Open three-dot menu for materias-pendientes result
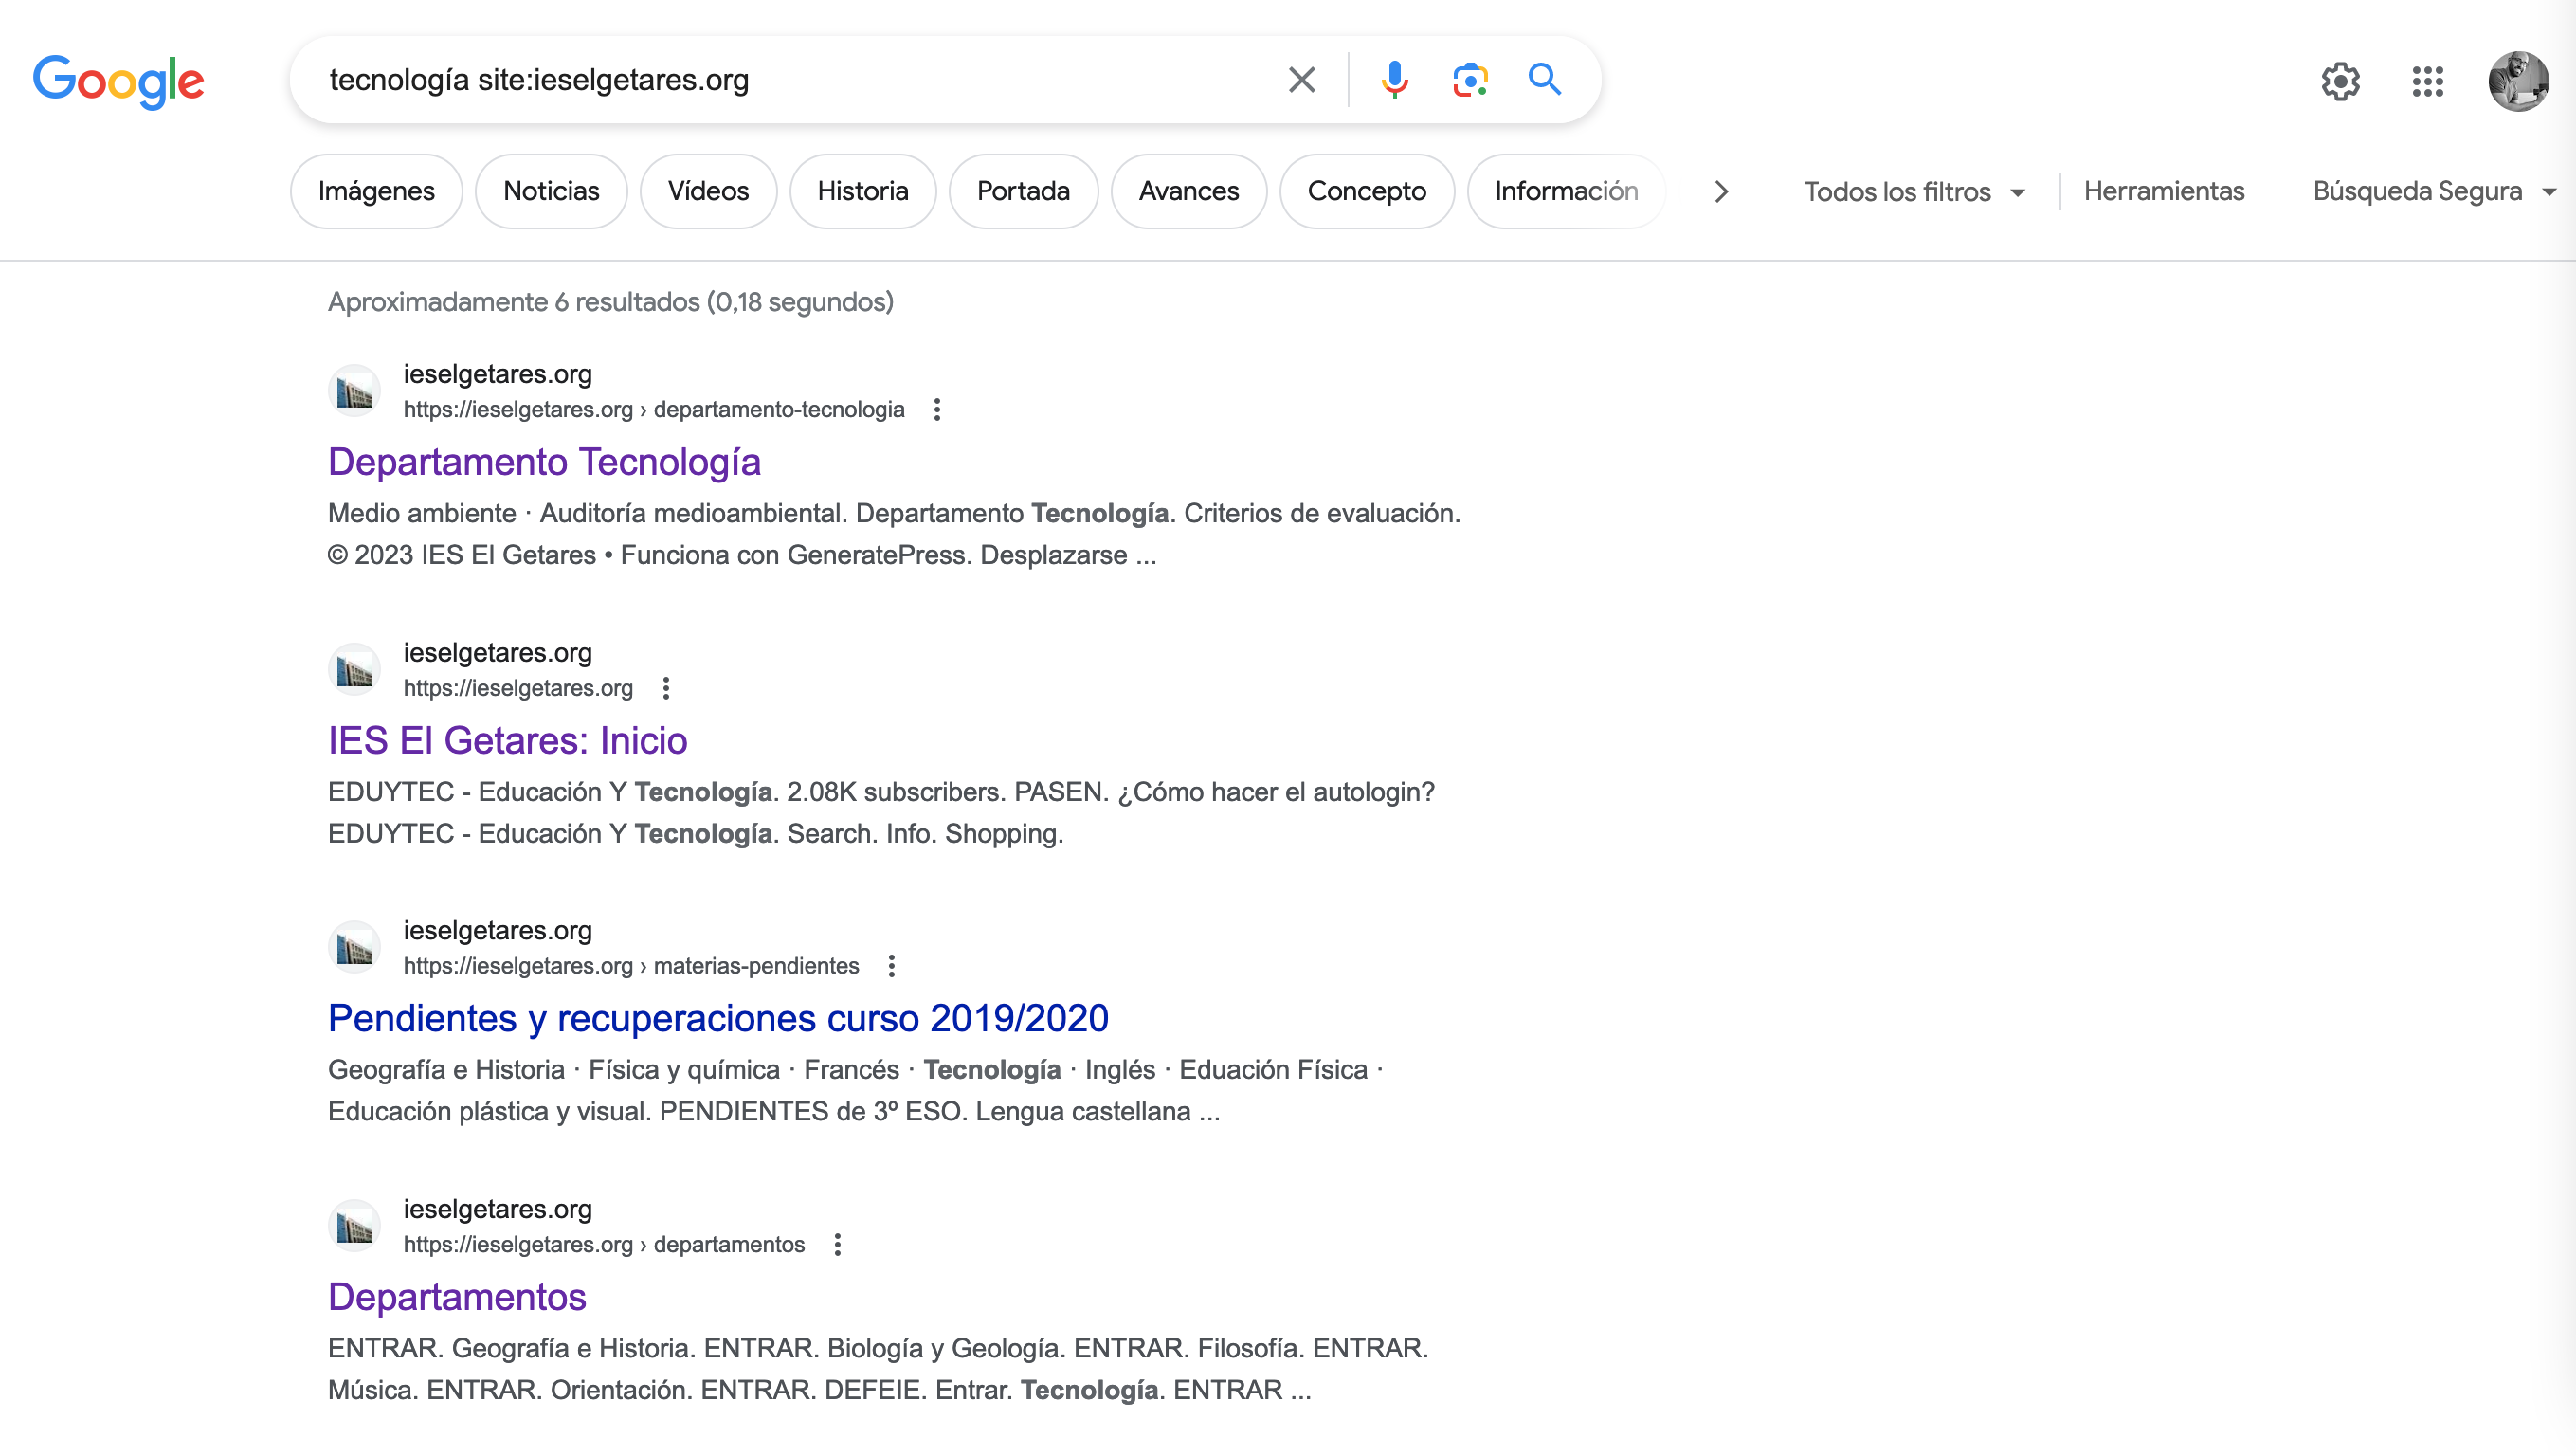 click(x=891, y=966)
